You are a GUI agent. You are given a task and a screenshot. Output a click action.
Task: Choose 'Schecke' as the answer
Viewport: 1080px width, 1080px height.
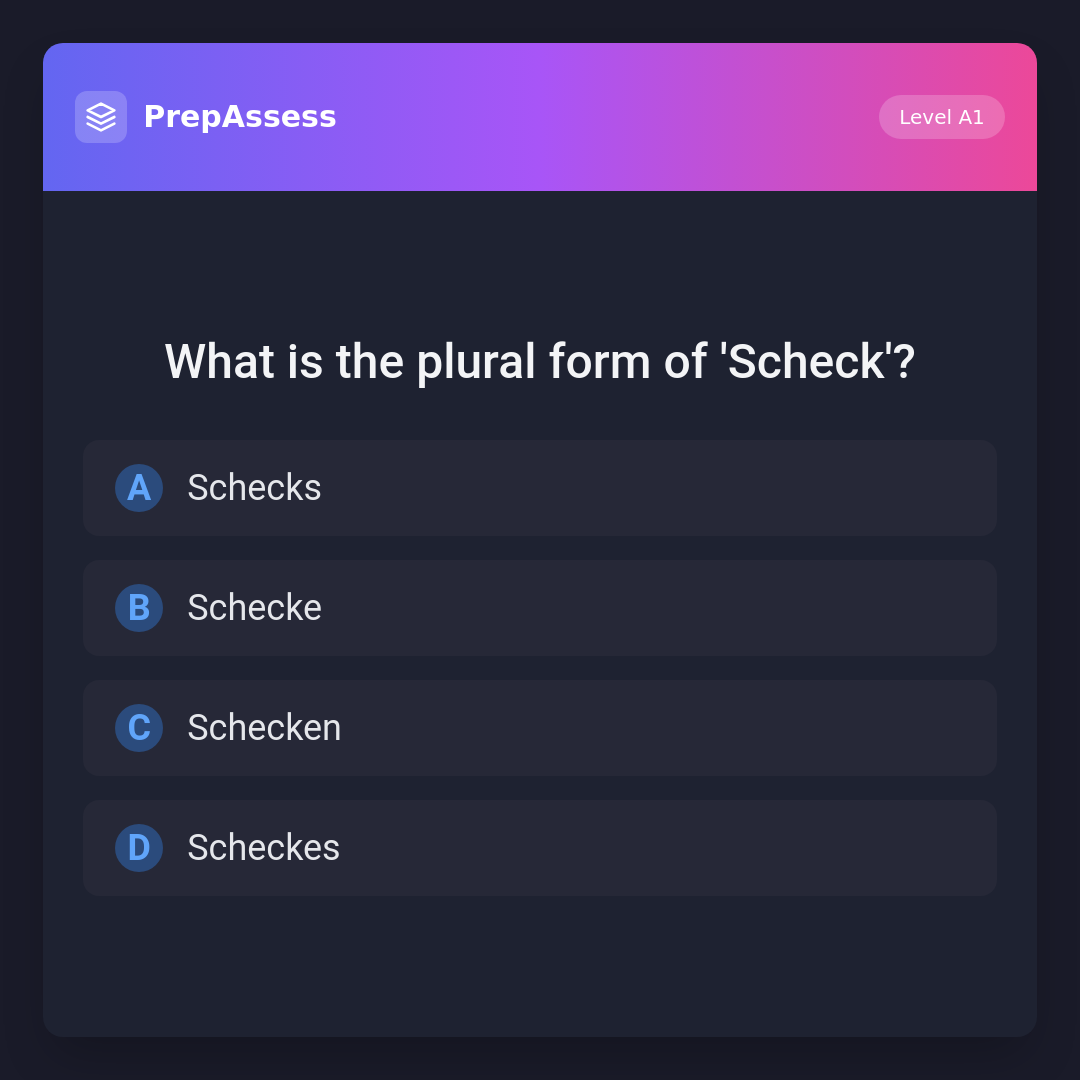coord(540,608)
